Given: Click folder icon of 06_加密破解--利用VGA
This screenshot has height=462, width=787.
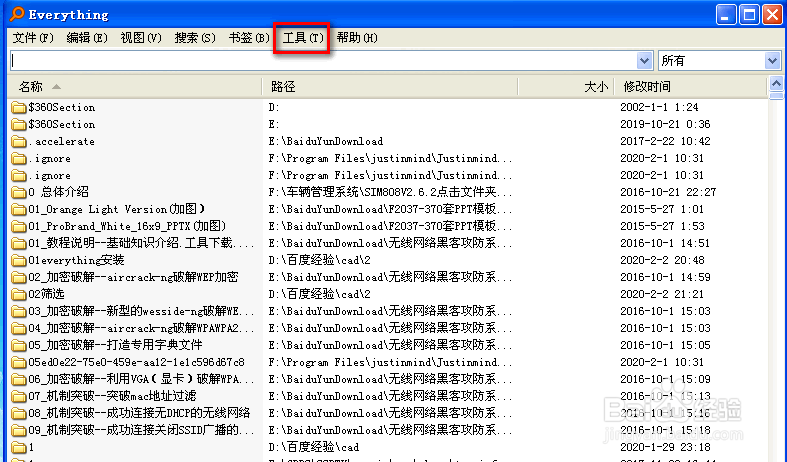Looking at the screenshot, I should pos(19,380).
